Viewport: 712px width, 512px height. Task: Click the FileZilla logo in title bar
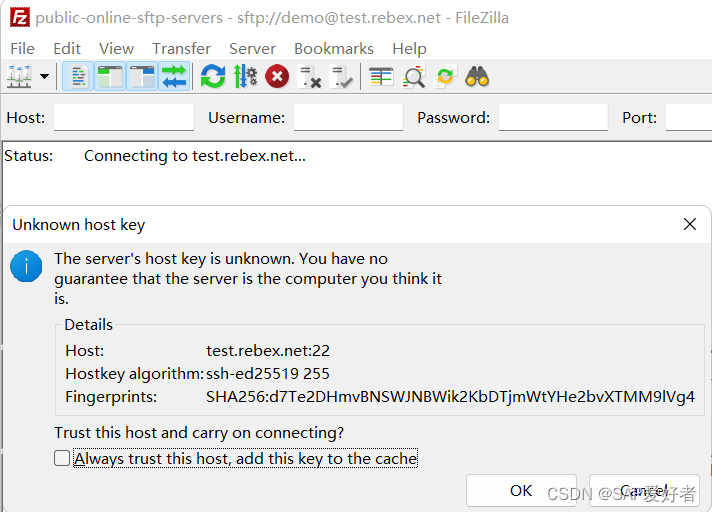20,18
